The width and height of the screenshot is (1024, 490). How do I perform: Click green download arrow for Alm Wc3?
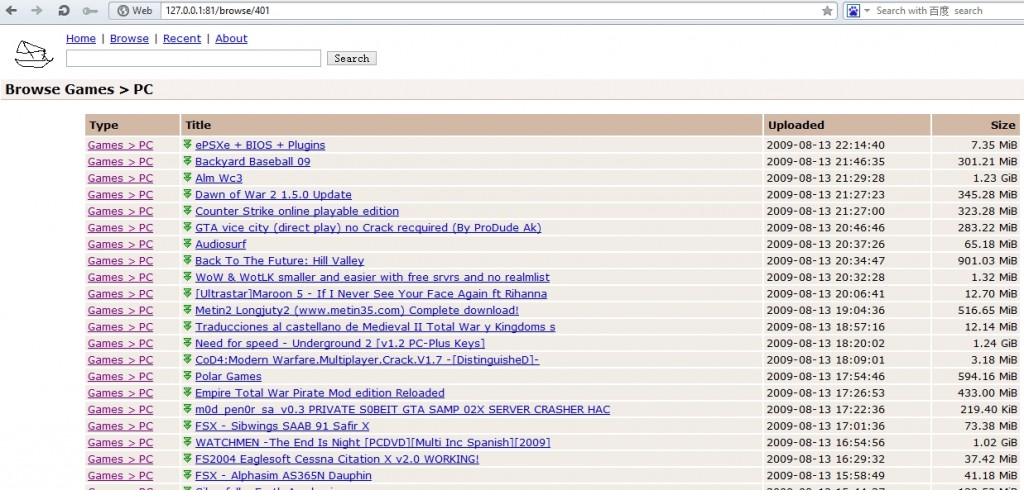click(187, 177)
